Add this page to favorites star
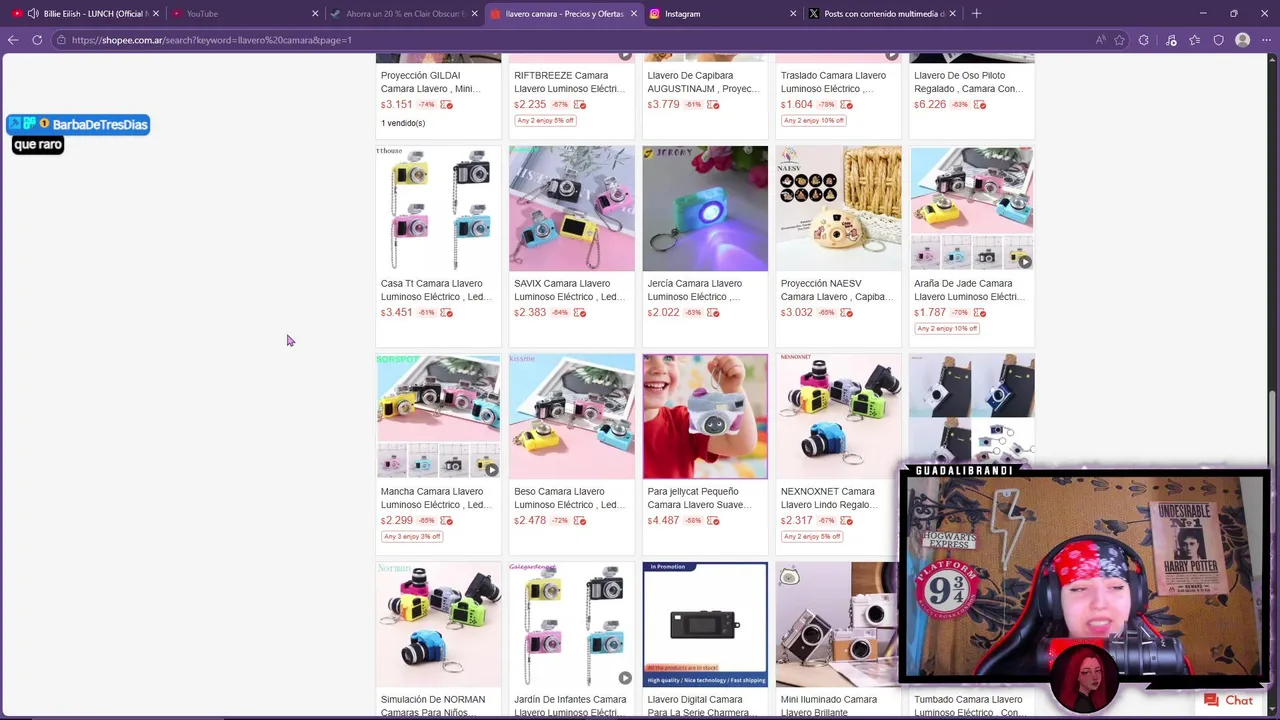 [1119, 40]
